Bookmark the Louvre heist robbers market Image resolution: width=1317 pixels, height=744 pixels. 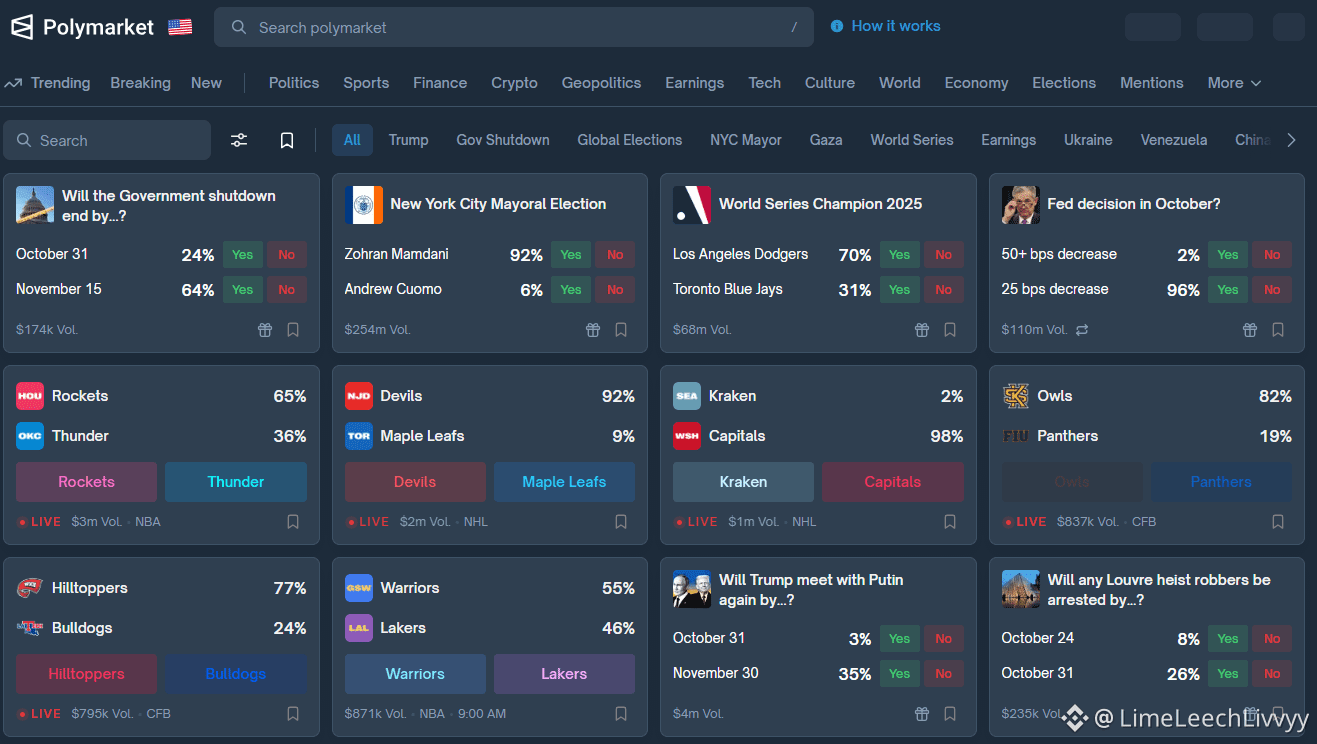pos(1278,713)
